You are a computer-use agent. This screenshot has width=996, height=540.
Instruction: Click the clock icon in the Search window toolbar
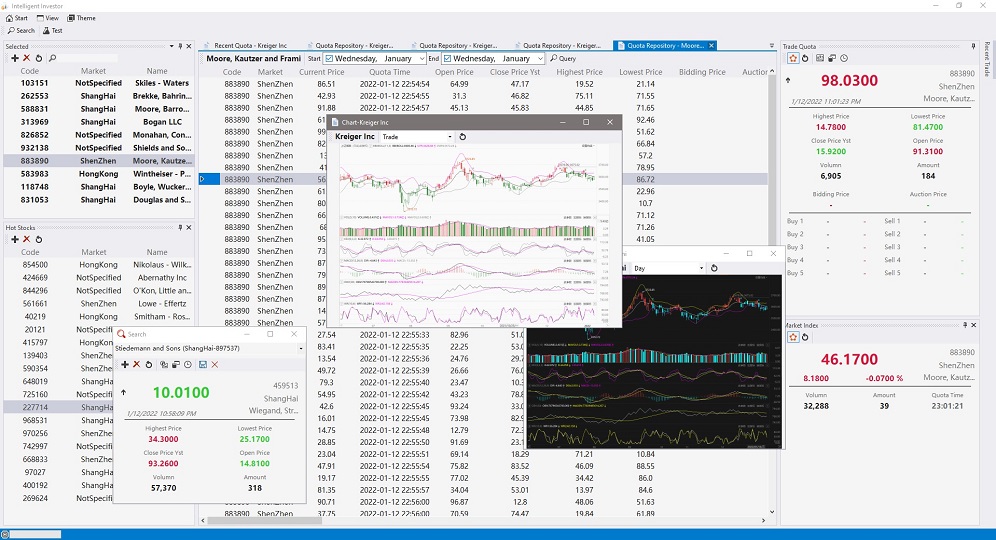(187, 365)
